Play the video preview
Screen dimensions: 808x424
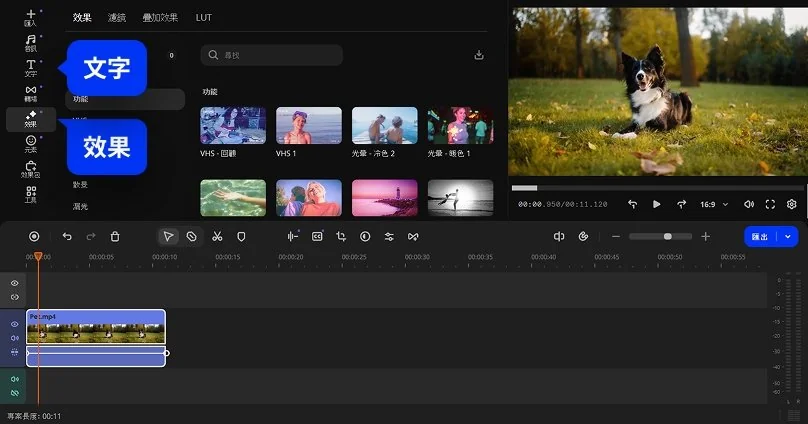point(657,204)
